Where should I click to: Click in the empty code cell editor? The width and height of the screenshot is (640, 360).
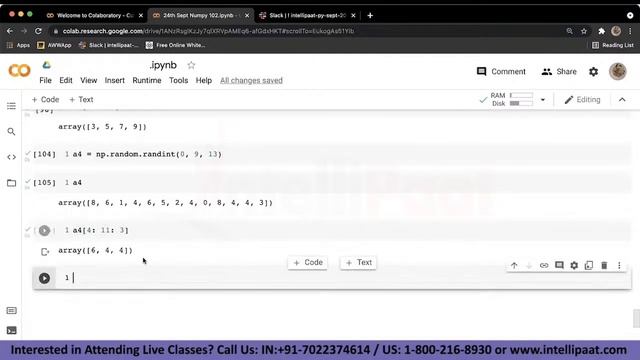[347, 278]
